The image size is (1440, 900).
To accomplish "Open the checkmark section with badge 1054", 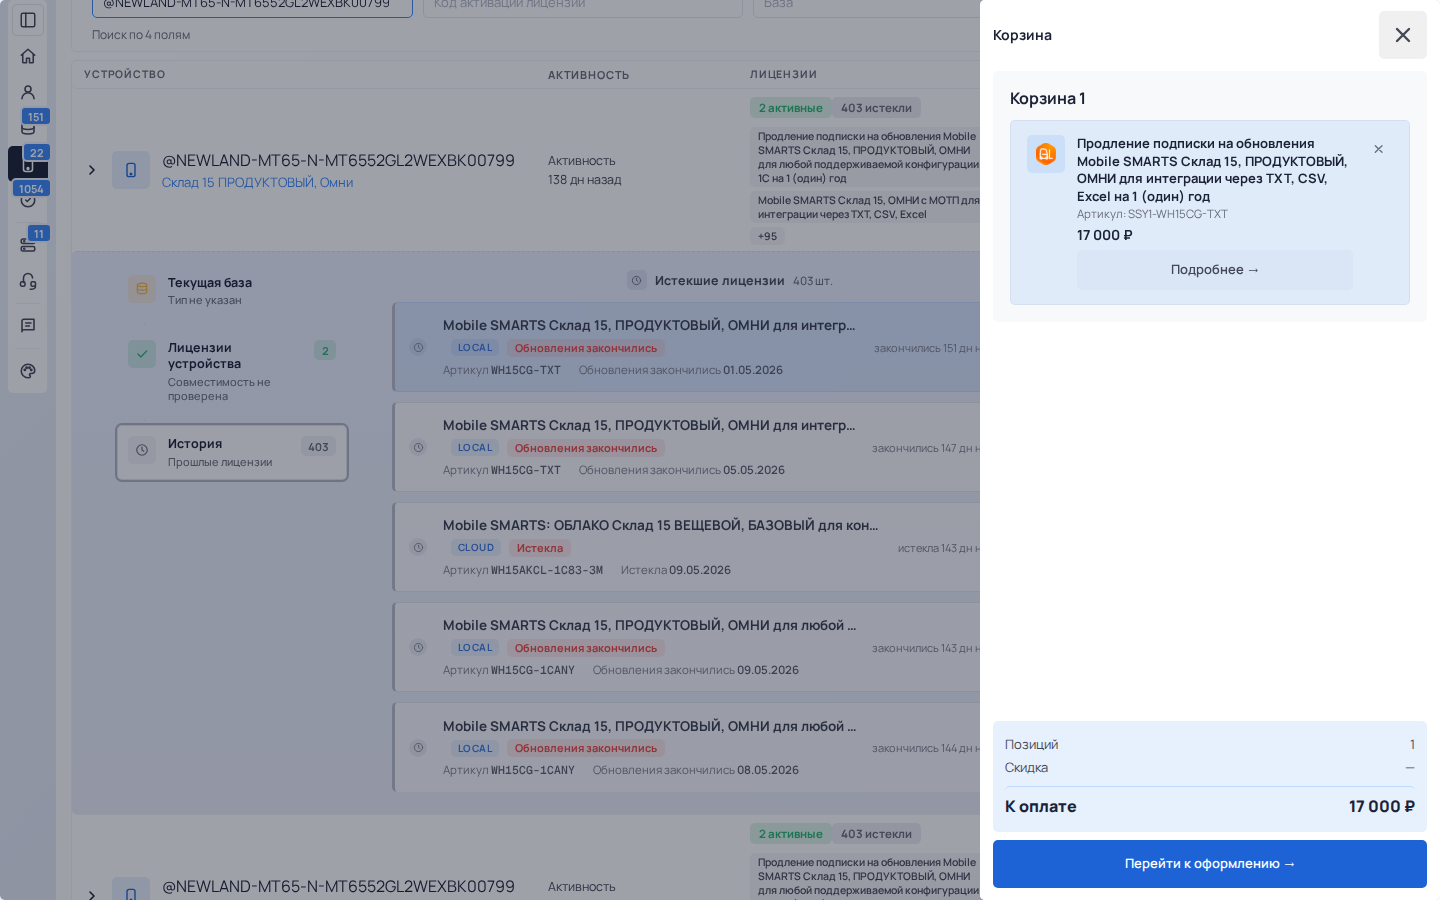I will tap(28, 198).
